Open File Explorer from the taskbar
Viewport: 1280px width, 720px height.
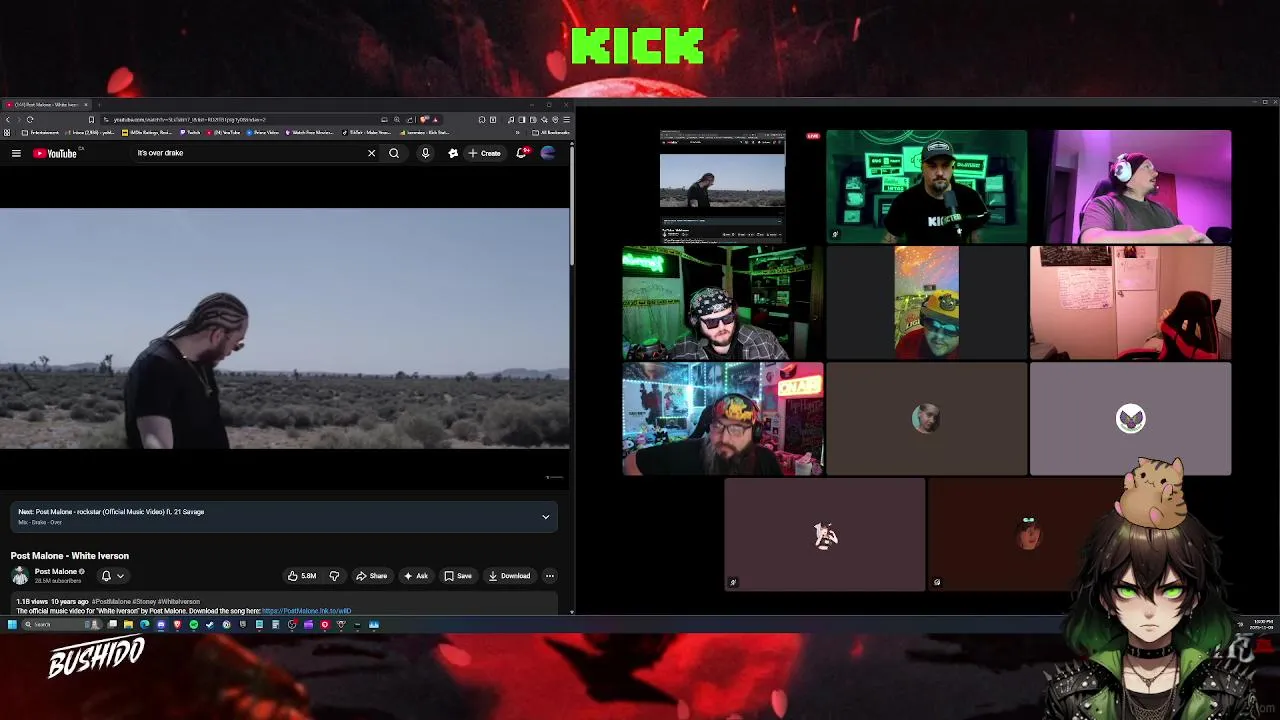(x=128, y=624)
